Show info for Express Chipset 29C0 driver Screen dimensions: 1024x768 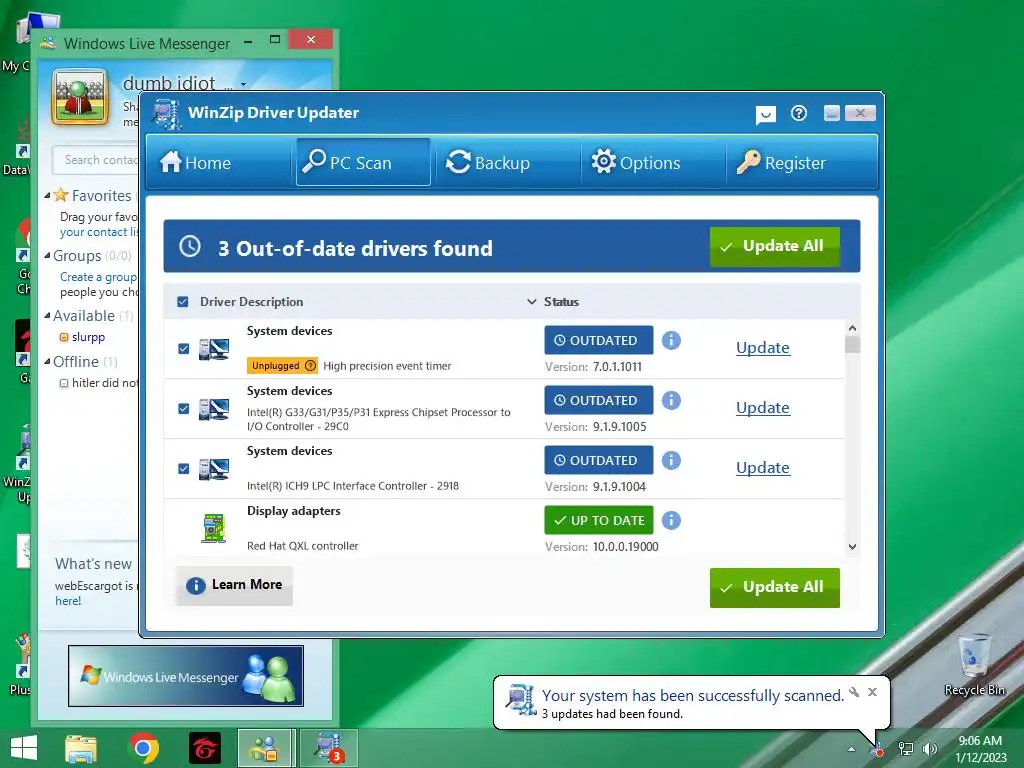(671, 400)
